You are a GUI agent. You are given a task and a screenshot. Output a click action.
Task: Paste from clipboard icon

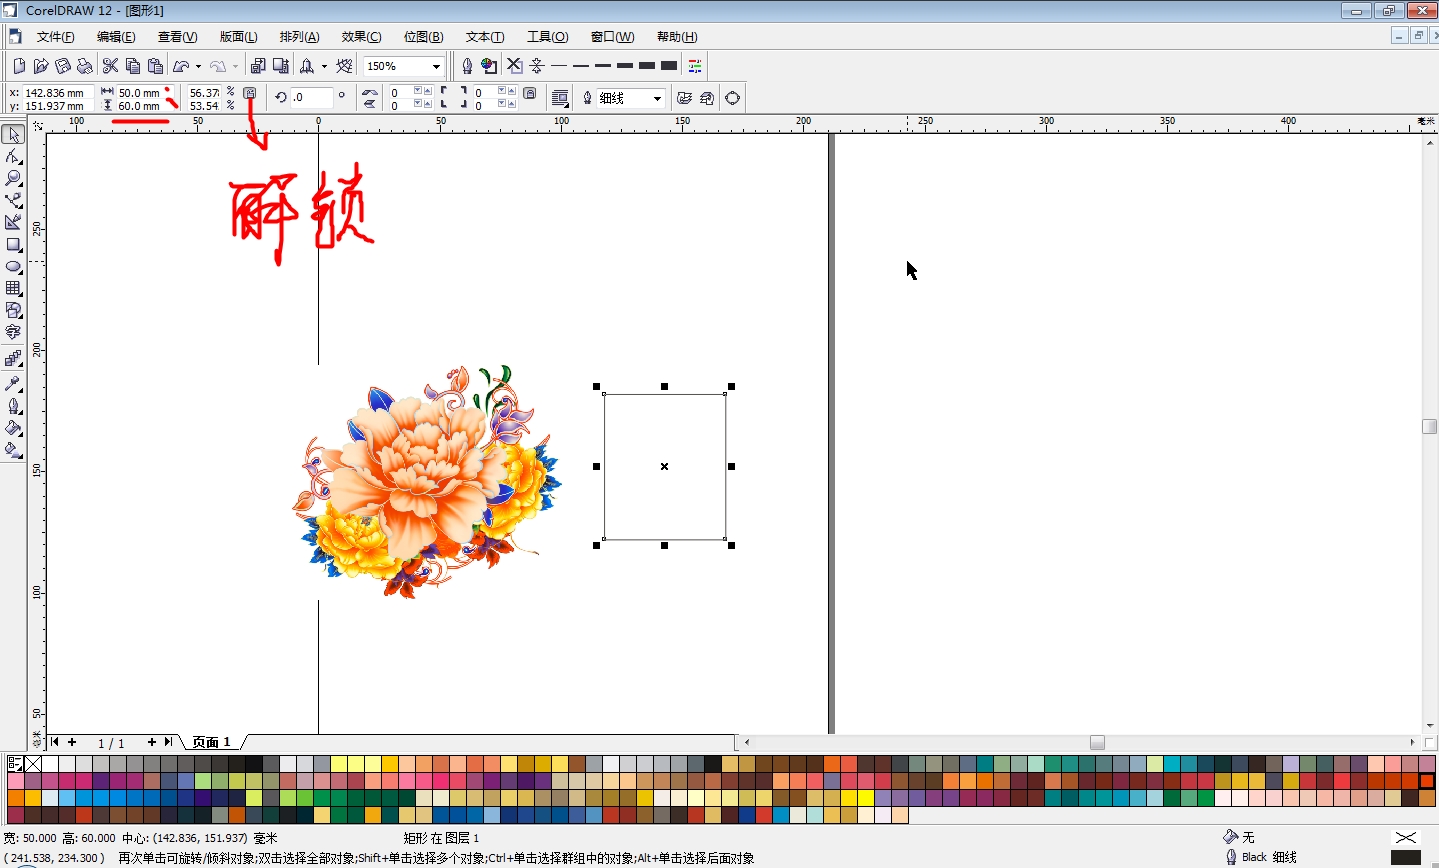pos(155,66)
